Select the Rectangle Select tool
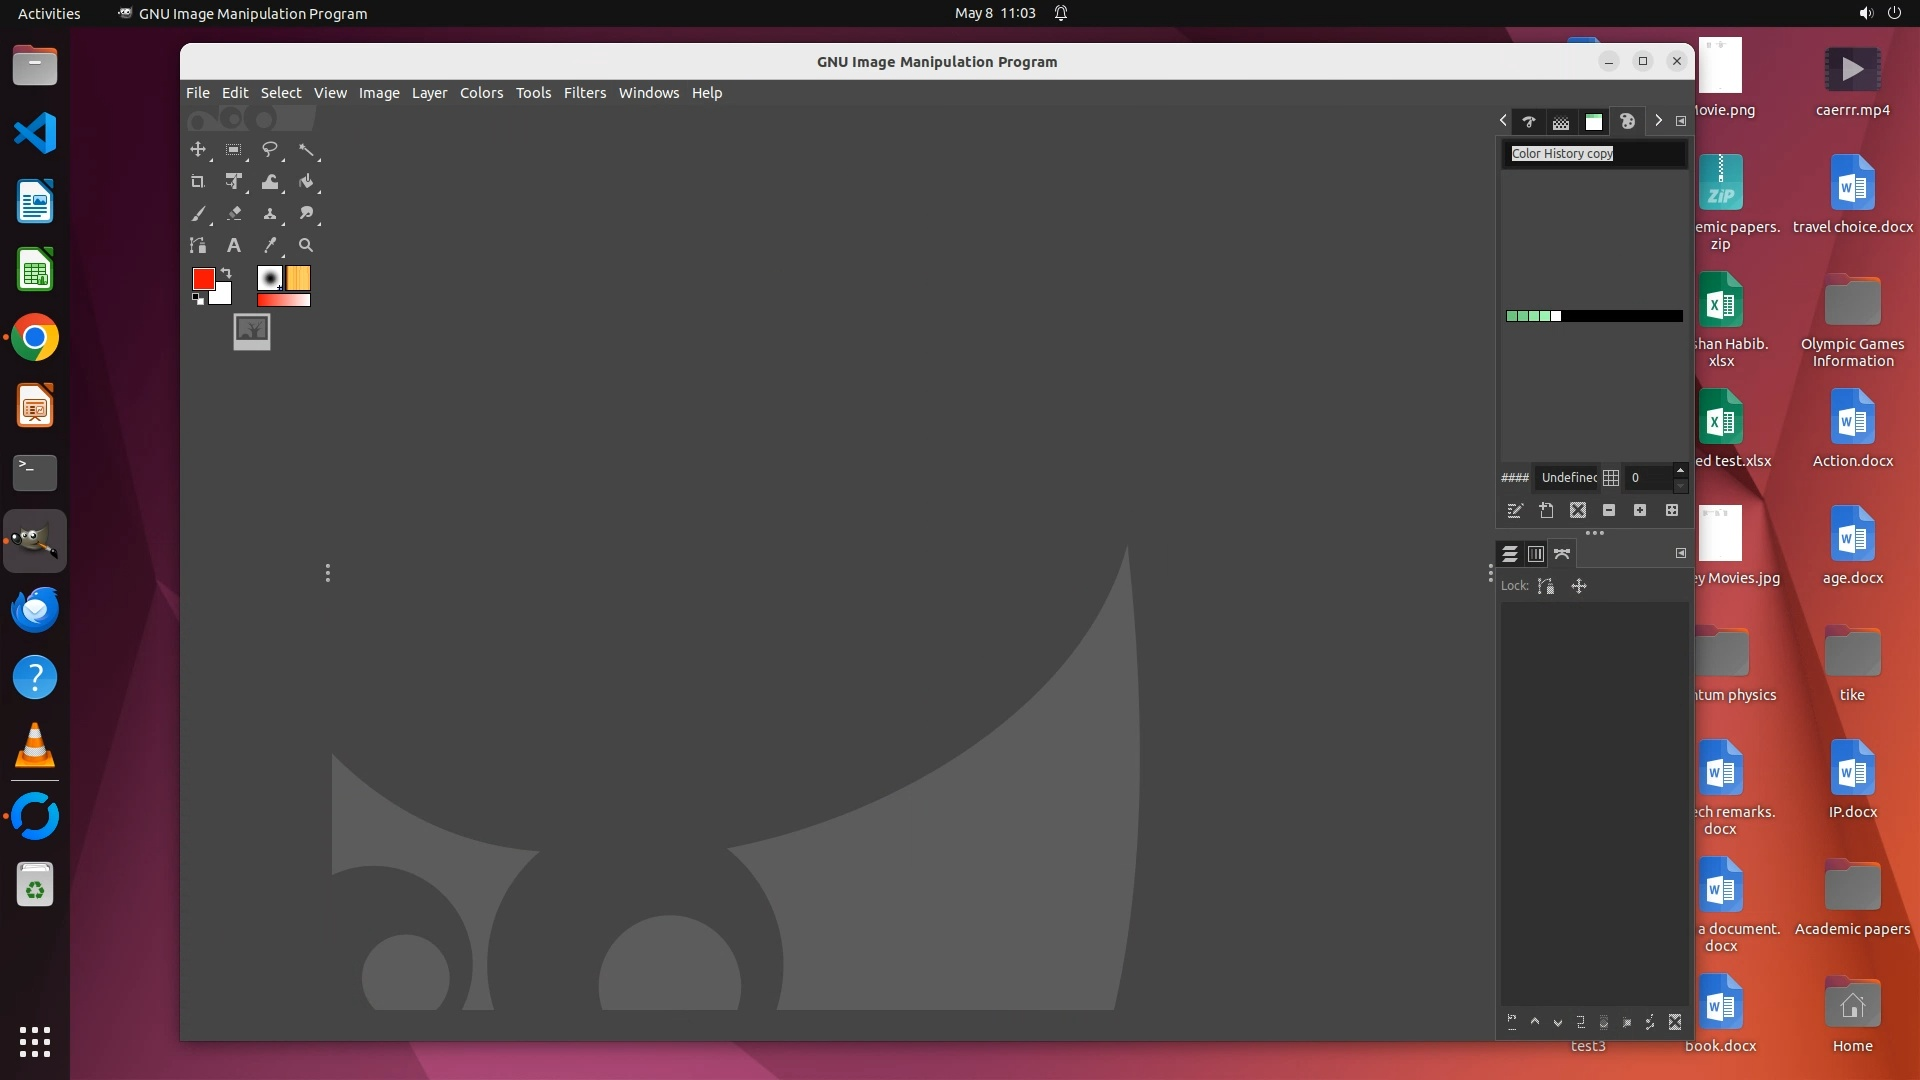The image size is (1920, 1080). [x=233, y=150]
